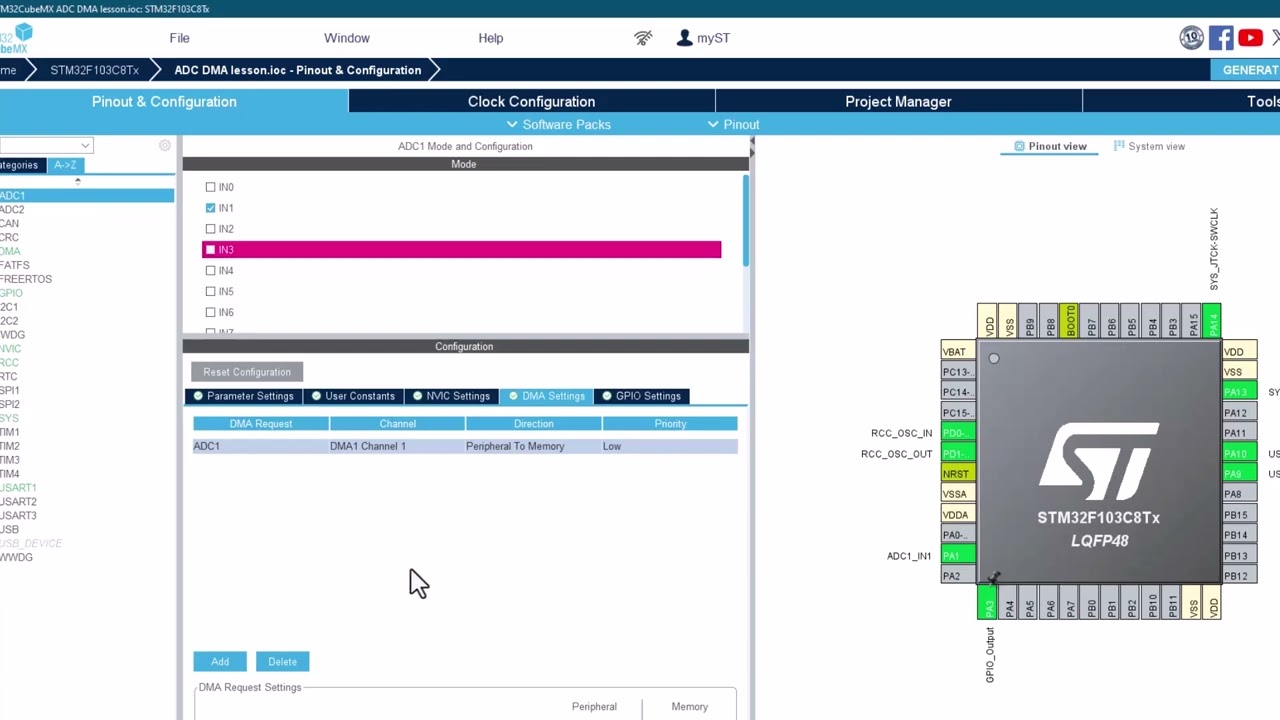The width and height of the screenshot is (1280, 720).
Task: Click the ST logo on the chip
Action: pyautogui.click(x=1099, y=461)
